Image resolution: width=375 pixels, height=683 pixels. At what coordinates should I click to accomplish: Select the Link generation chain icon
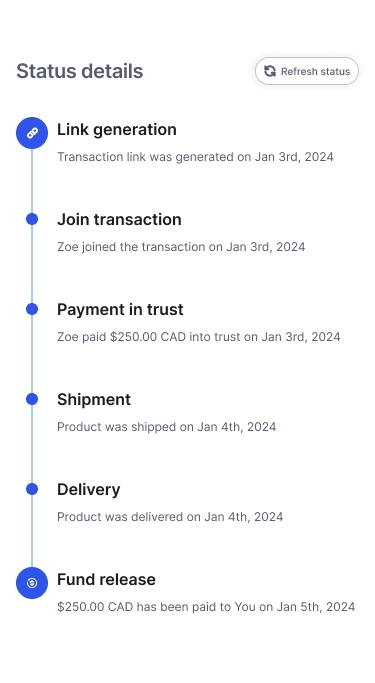tap(32, 133)
